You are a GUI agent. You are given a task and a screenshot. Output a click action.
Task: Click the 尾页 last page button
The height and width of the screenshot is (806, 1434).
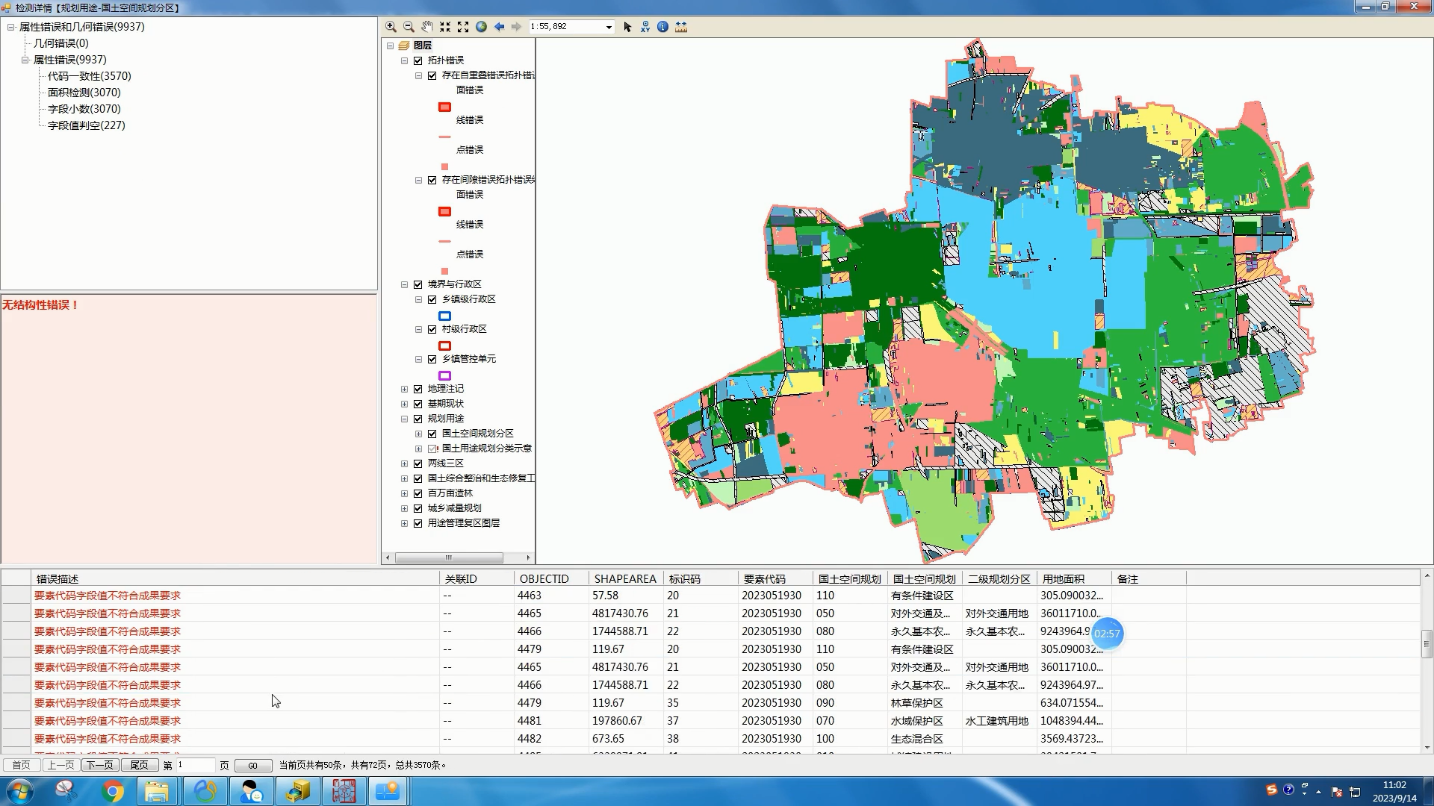(139, 765)
